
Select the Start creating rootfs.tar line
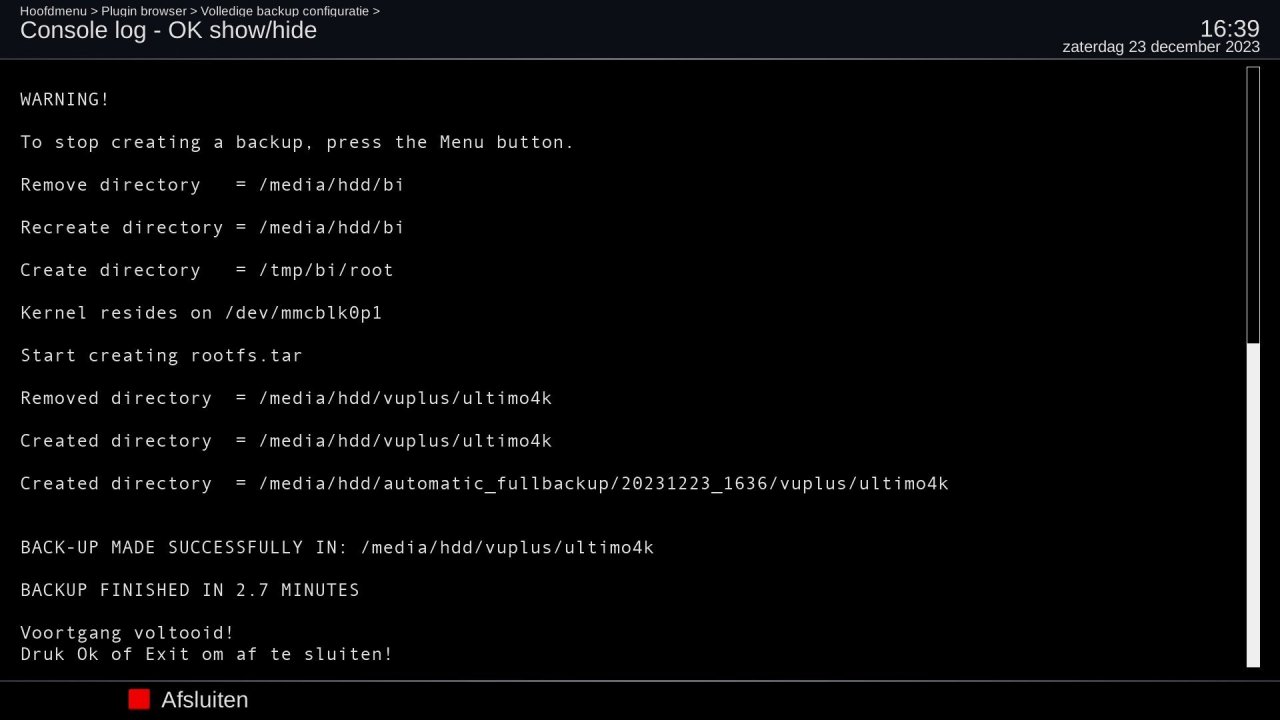[x=161, y=356]
